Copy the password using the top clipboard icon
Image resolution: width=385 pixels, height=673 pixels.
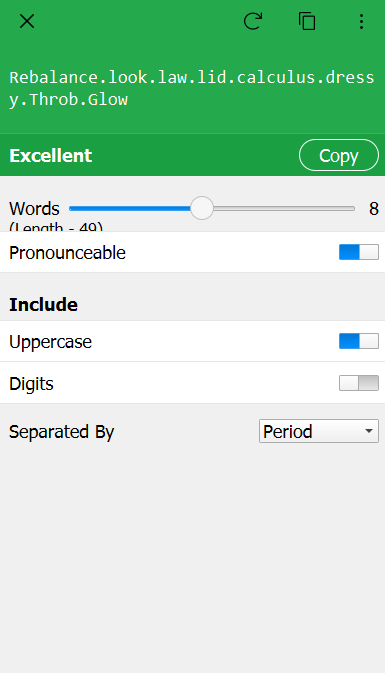[x=307, y=21]
